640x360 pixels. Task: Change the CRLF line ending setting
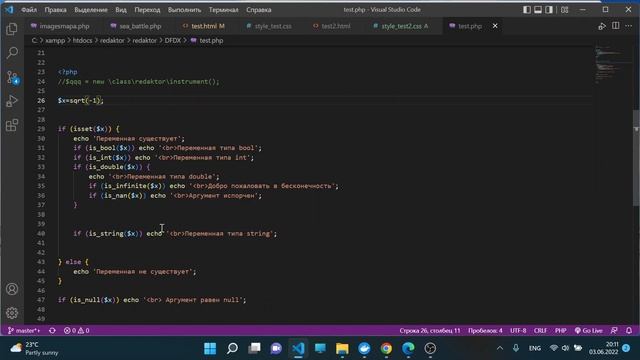point(540,330)
